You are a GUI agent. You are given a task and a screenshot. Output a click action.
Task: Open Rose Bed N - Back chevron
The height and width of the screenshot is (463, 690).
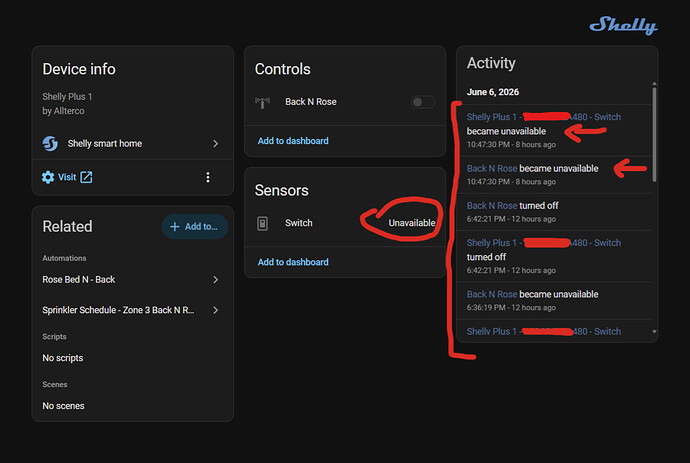pos(216,280)
